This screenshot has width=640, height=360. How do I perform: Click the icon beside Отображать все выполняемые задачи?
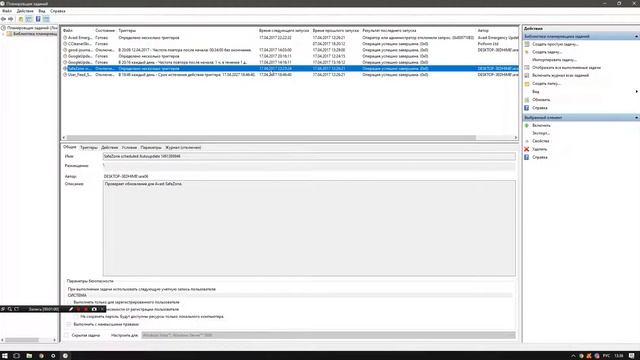click(527, 68)
